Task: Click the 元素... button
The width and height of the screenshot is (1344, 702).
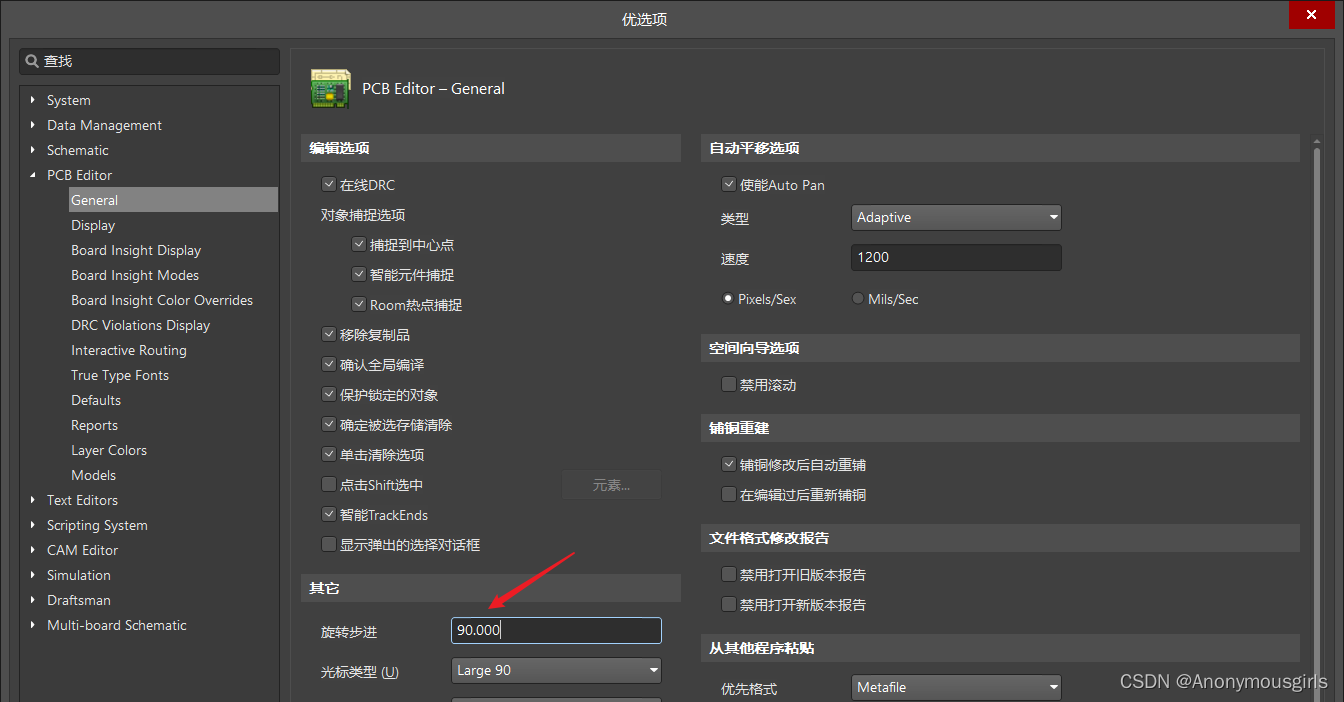Action: 611,485
